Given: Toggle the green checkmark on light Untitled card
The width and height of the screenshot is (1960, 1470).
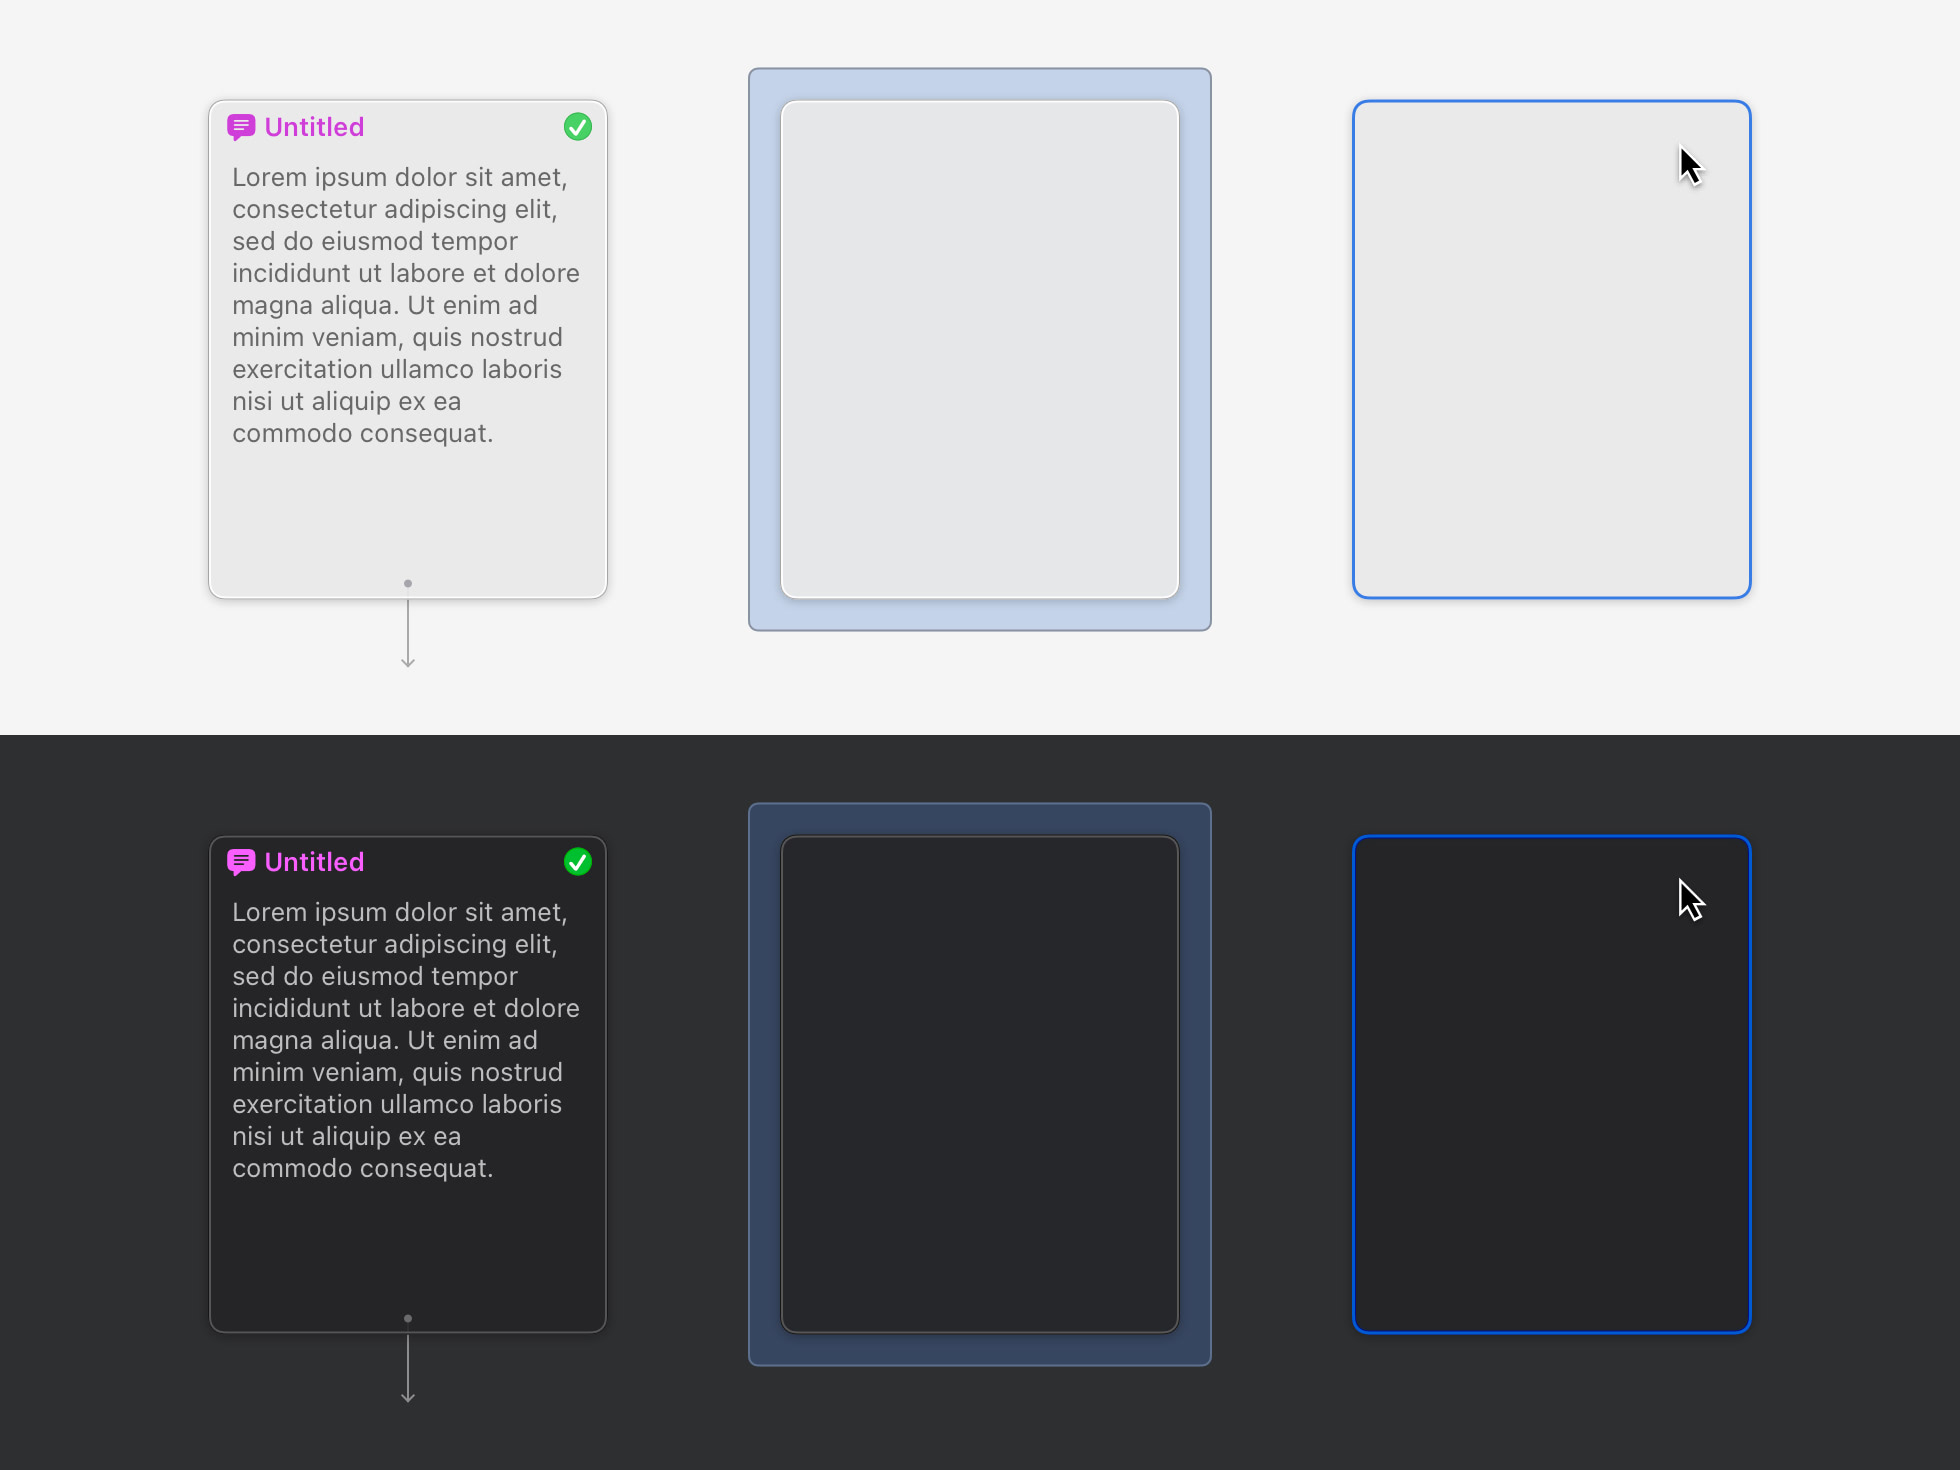Looking at the screenshot, I should tap(578, 127).
